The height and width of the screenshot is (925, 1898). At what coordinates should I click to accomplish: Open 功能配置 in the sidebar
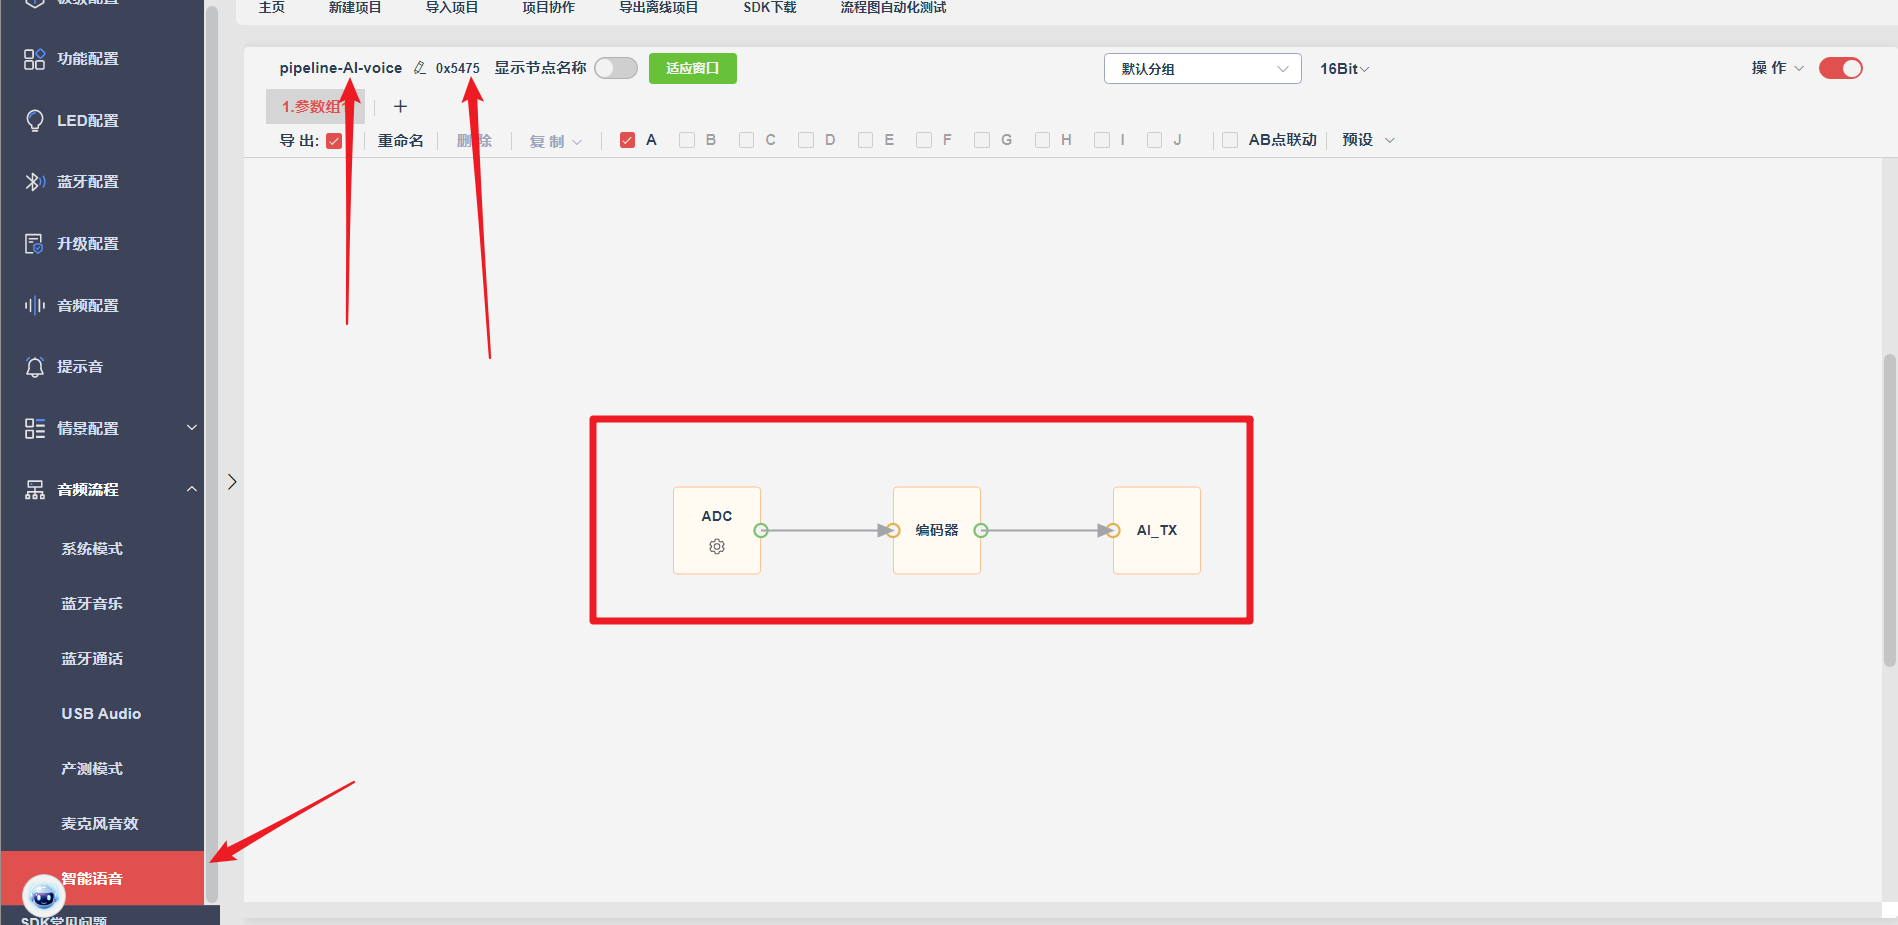102,59
